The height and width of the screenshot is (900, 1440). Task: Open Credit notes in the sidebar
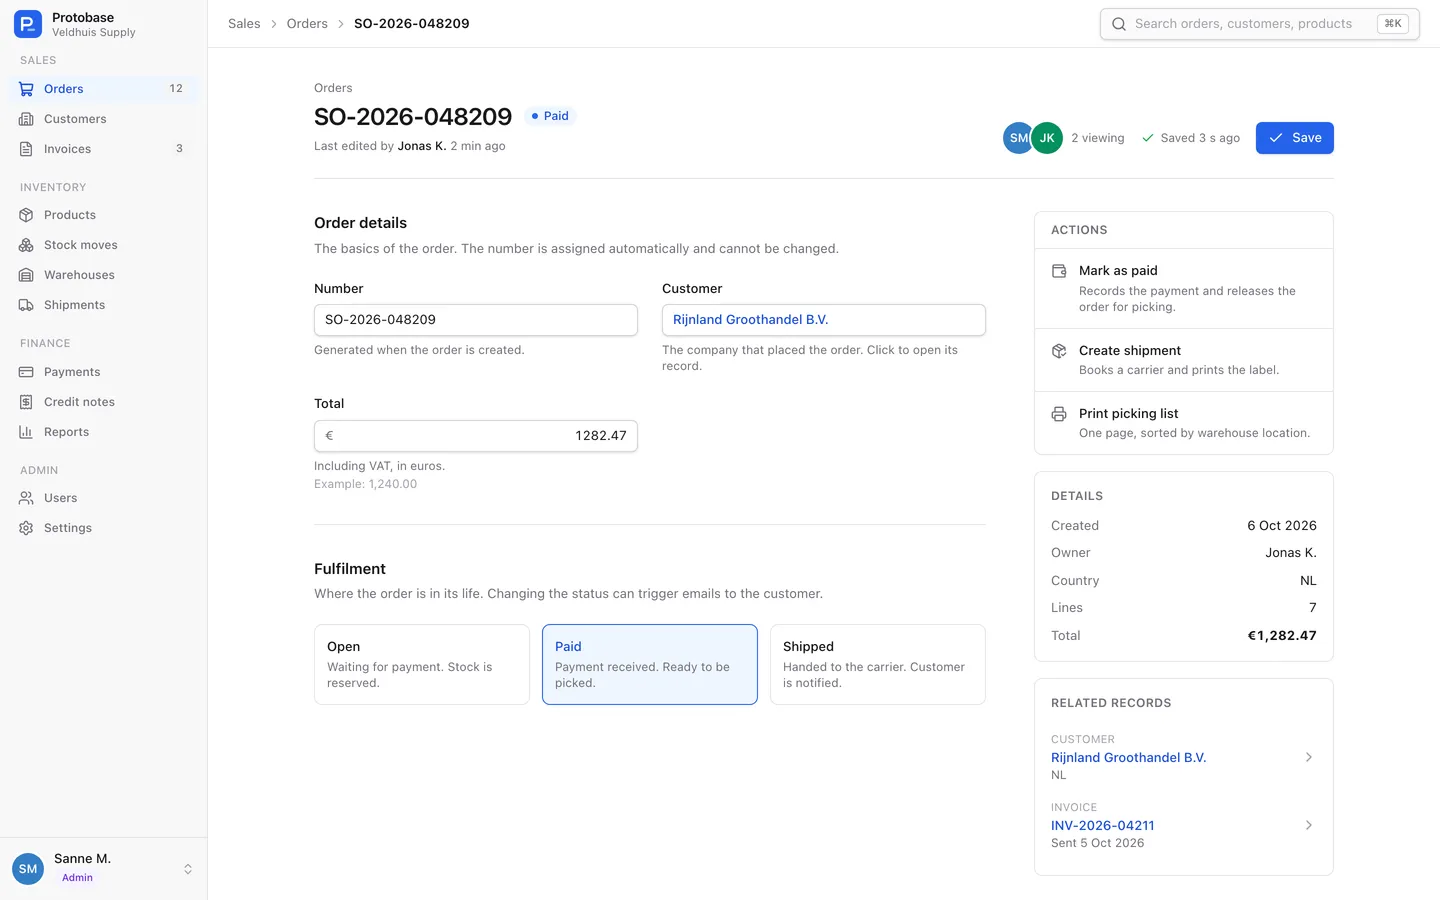click(104, 402)
